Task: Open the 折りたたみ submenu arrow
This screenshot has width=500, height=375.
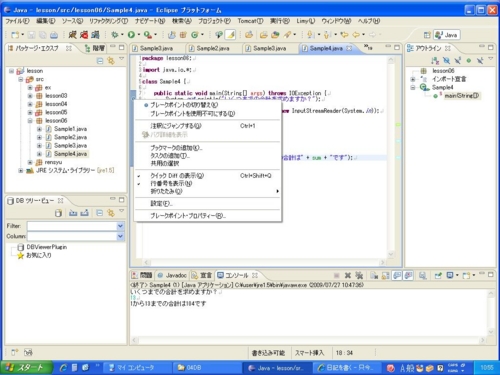Action: tap(277, 191)
